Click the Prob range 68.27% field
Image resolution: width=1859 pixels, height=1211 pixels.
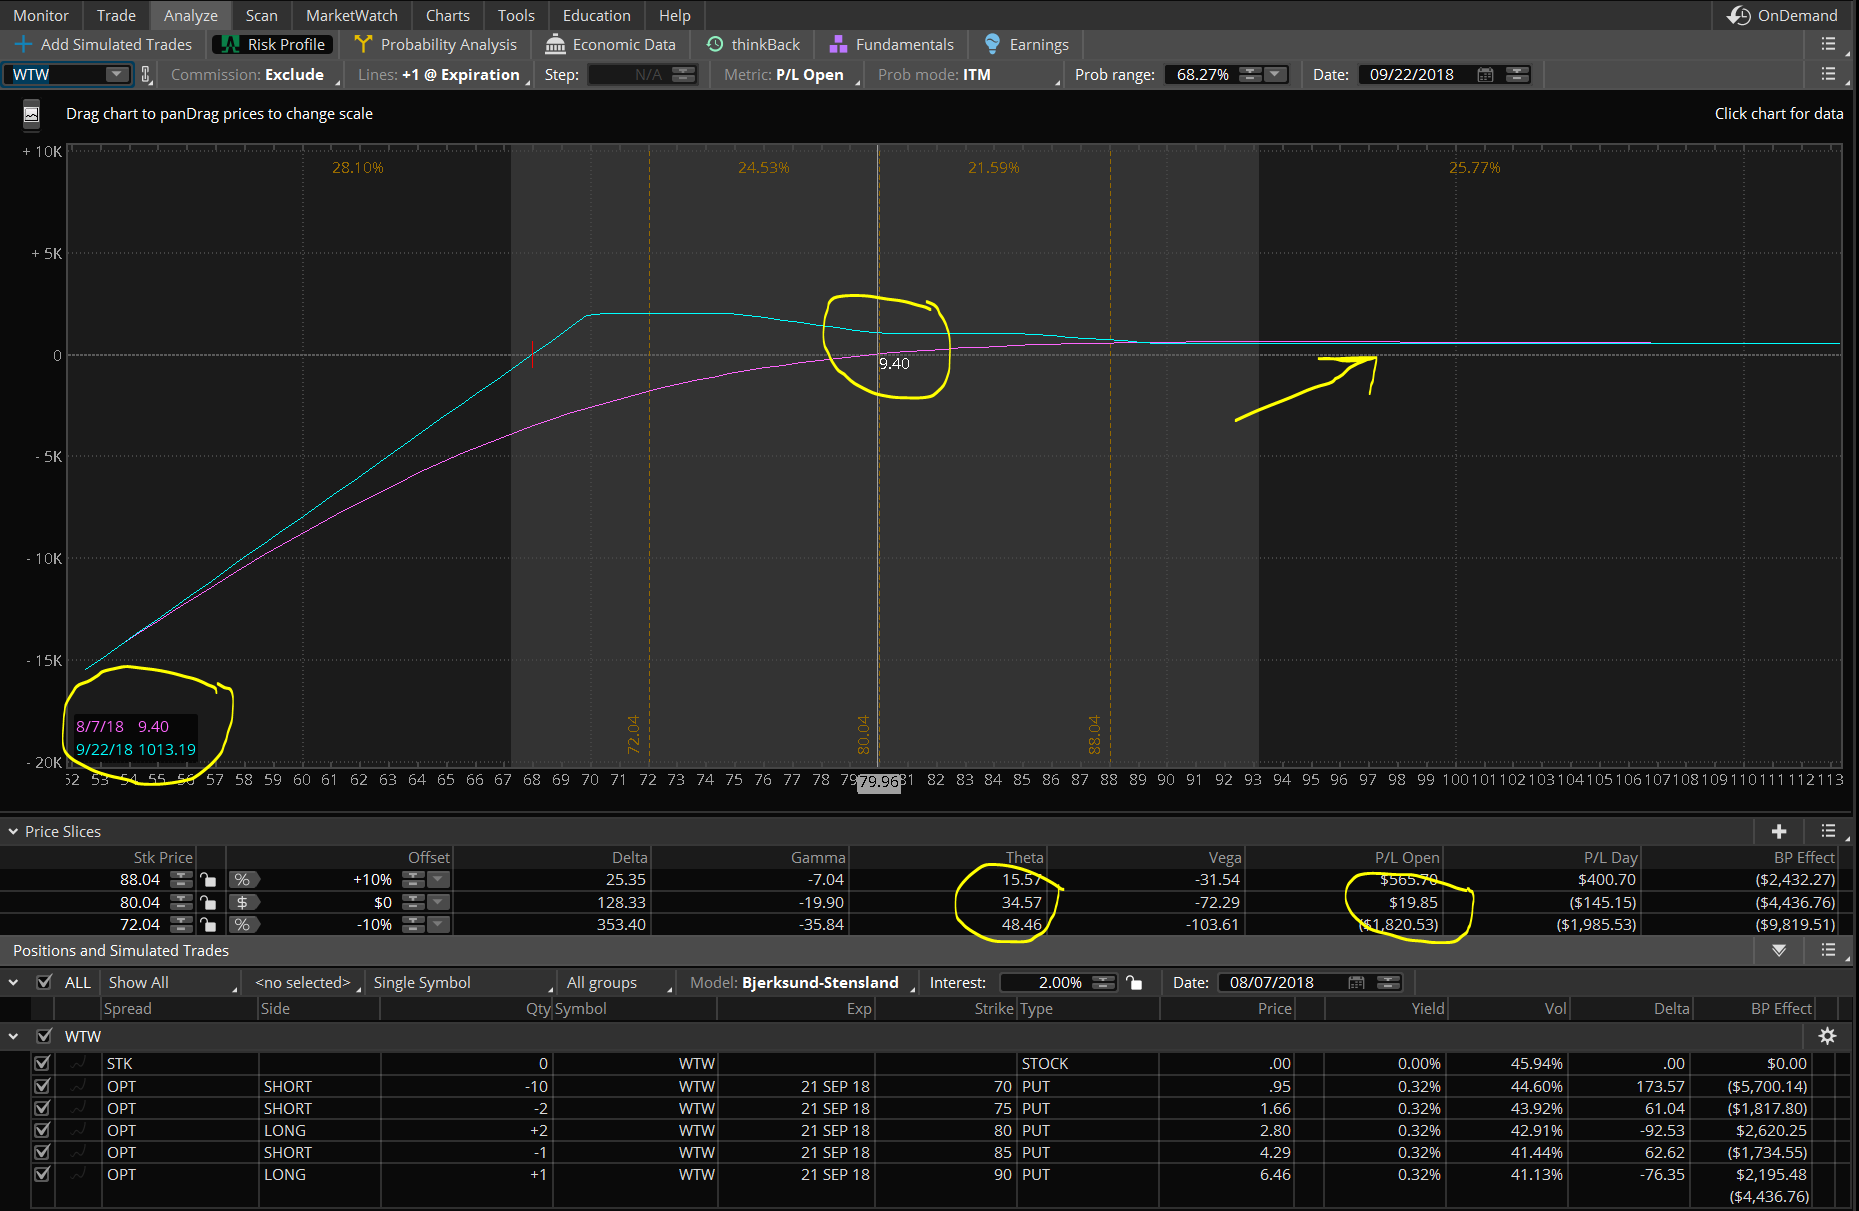pos(1202,74)
